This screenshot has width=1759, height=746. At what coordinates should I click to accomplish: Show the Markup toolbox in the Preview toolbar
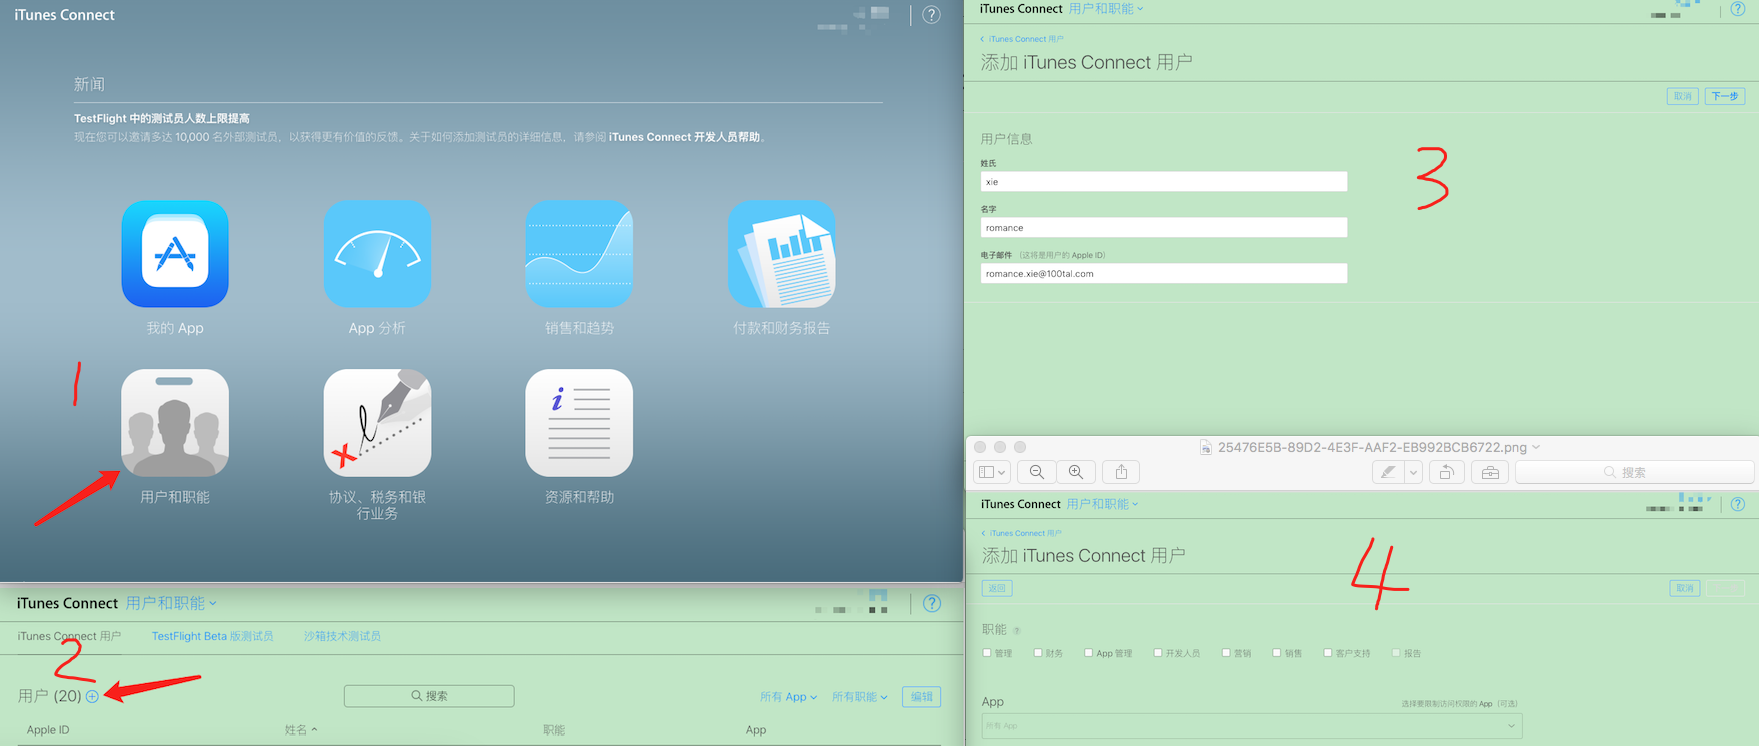pyautogui.click(x=1490, y=472)
